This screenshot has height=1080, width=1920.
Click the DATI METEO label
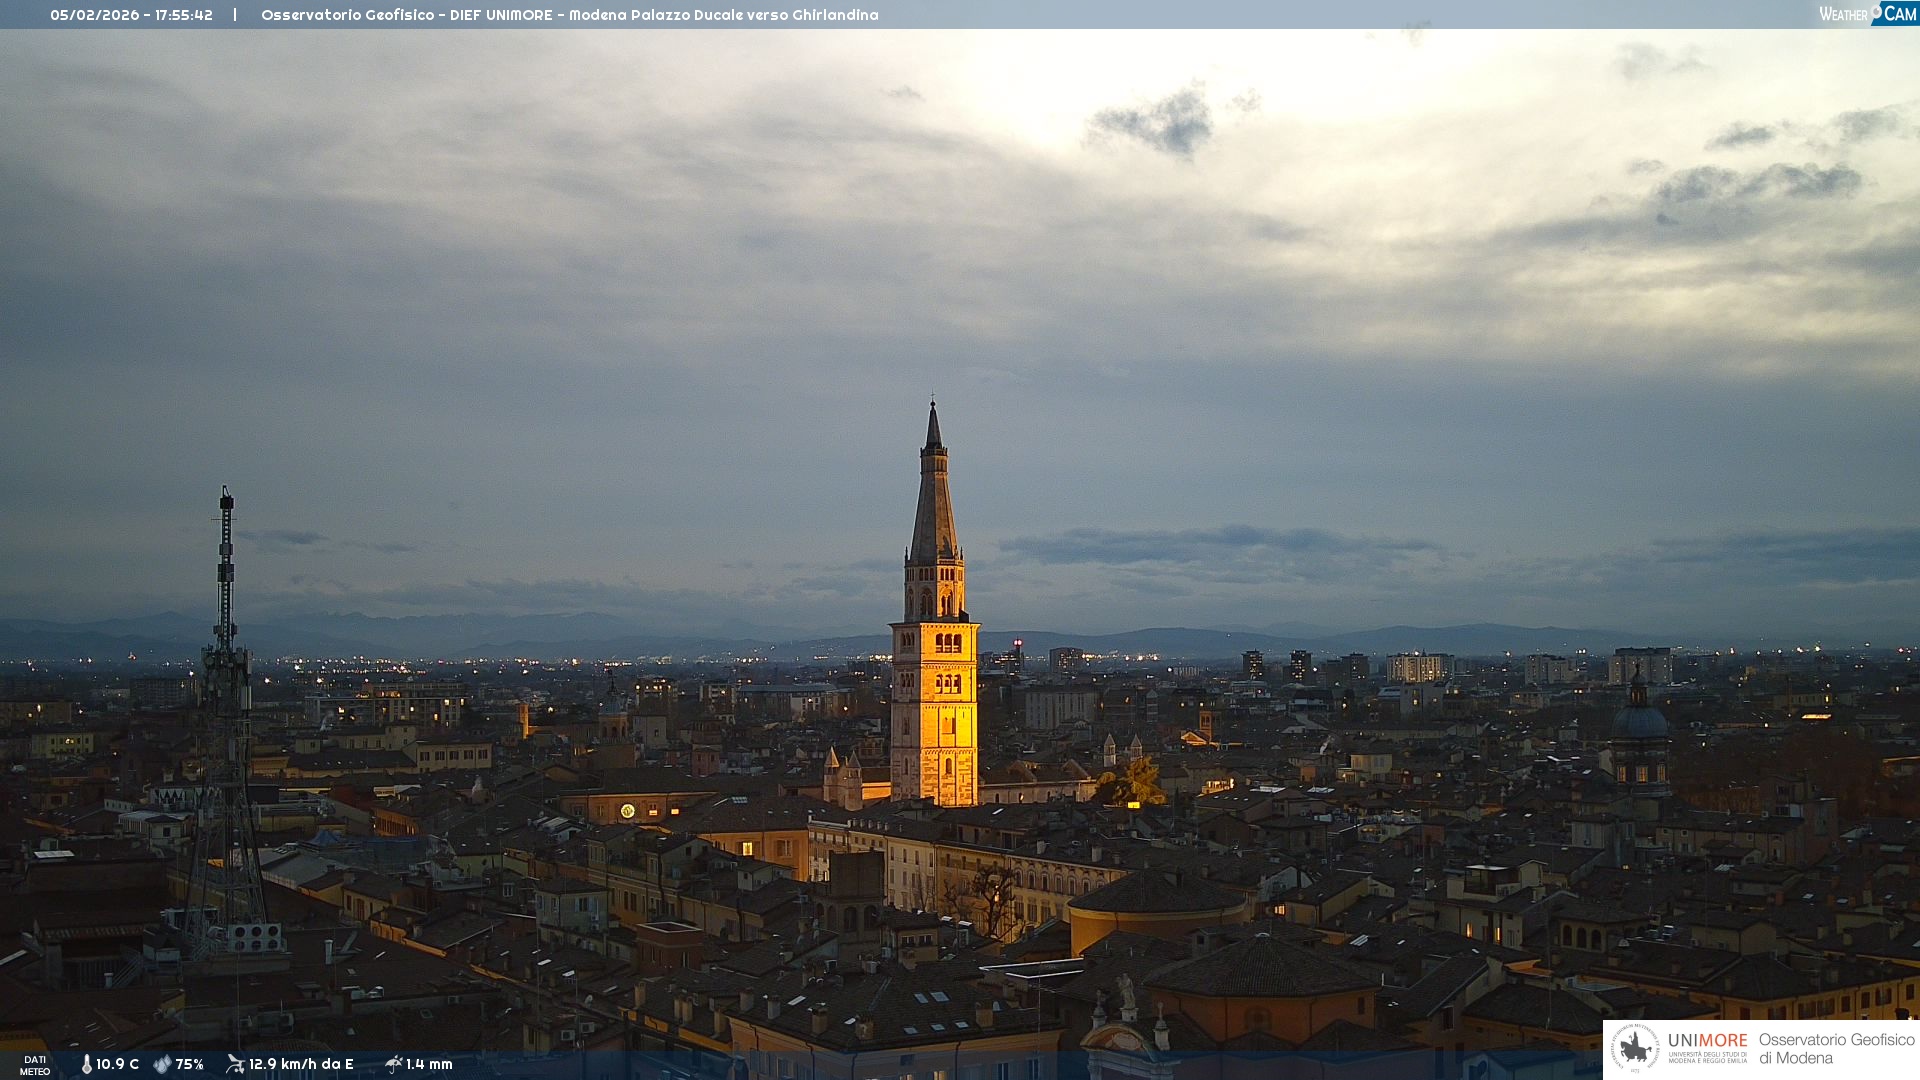pyautogui.click(x=35, y=1065)
